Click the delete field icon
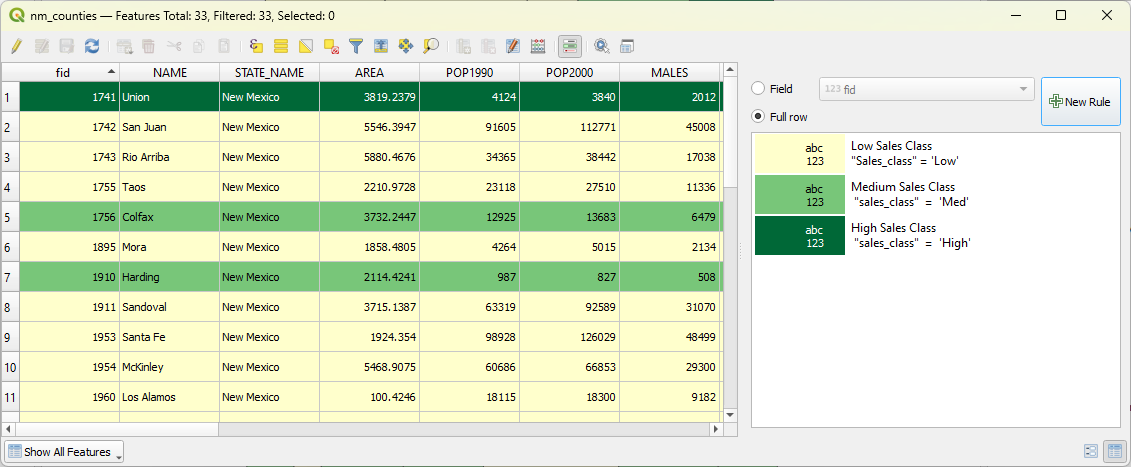 pos(488,46)
